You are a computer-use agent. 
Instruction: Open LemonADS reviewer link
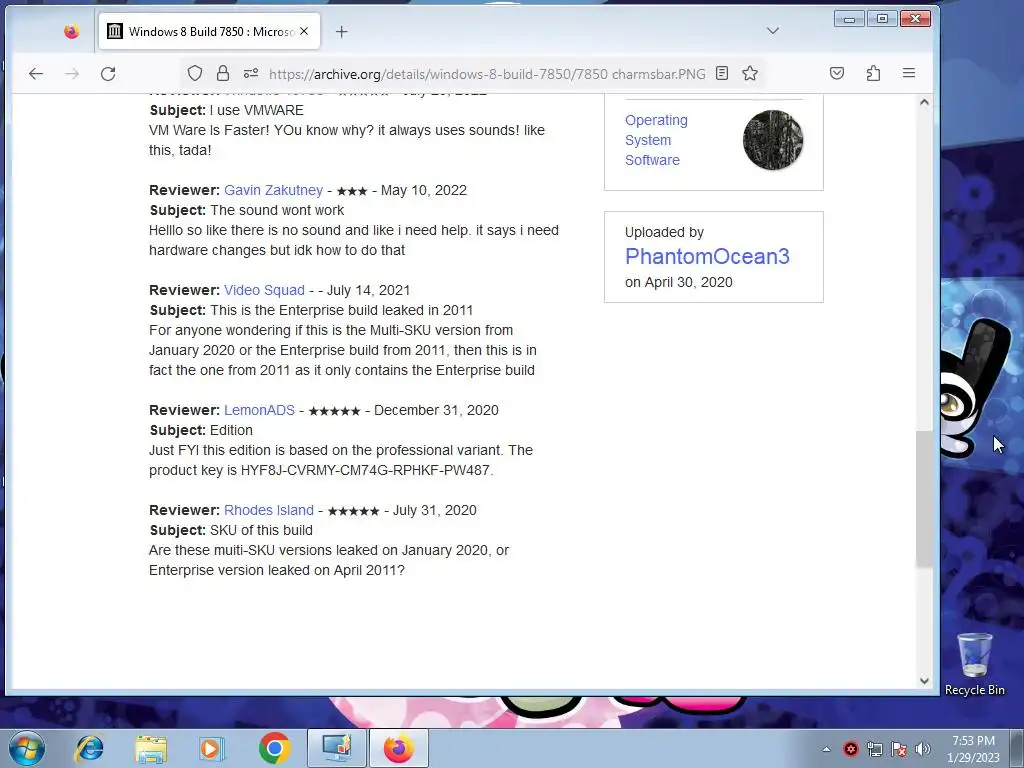coord(259,410)
